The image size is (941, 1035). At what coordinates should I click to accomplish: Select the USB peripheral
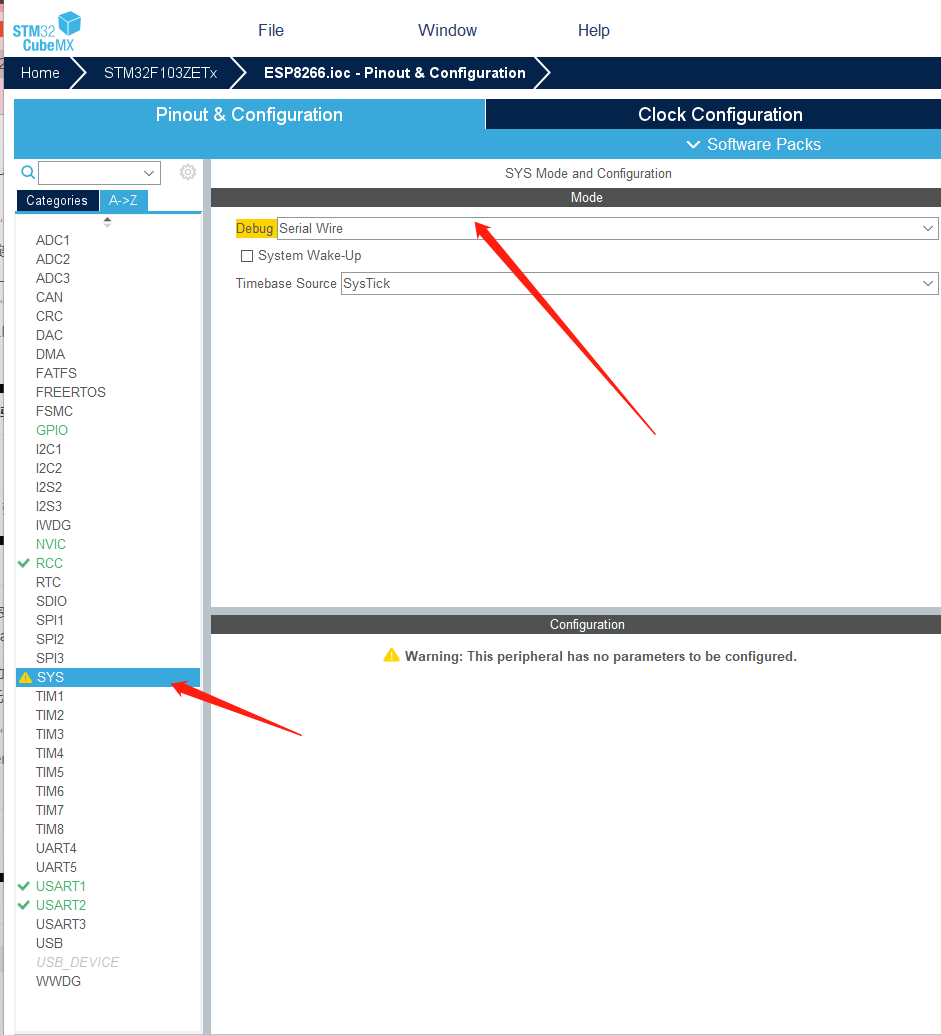(x=49, y=943)
